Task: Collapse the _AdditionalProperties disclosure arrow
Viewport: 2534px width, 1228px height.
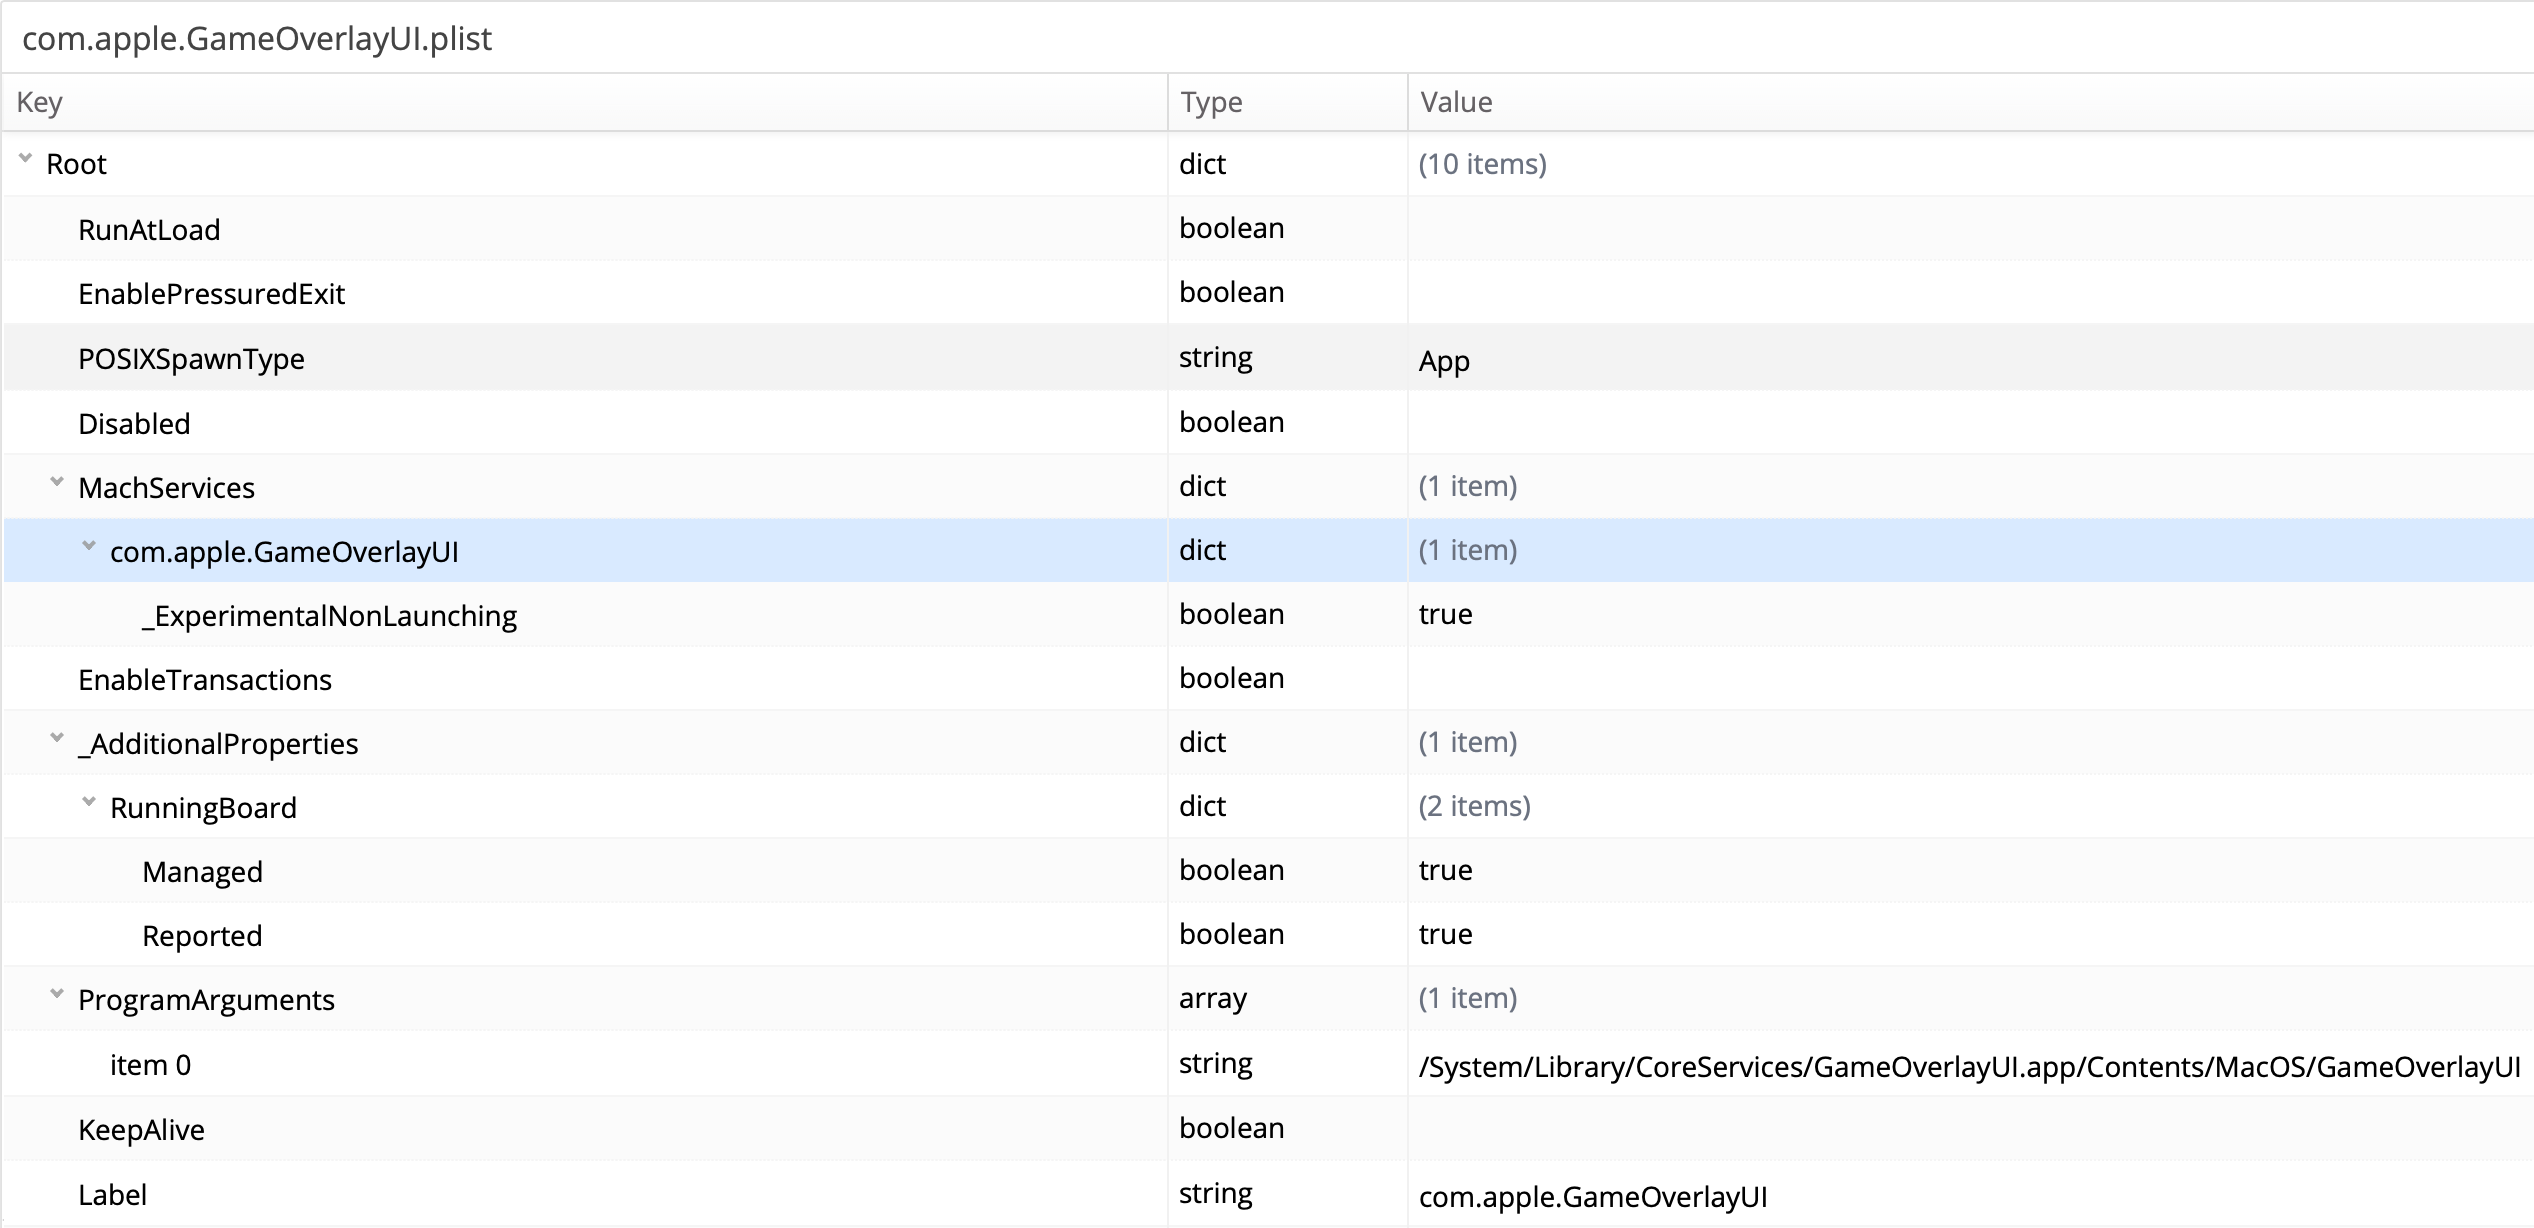Action: (57, 739)
